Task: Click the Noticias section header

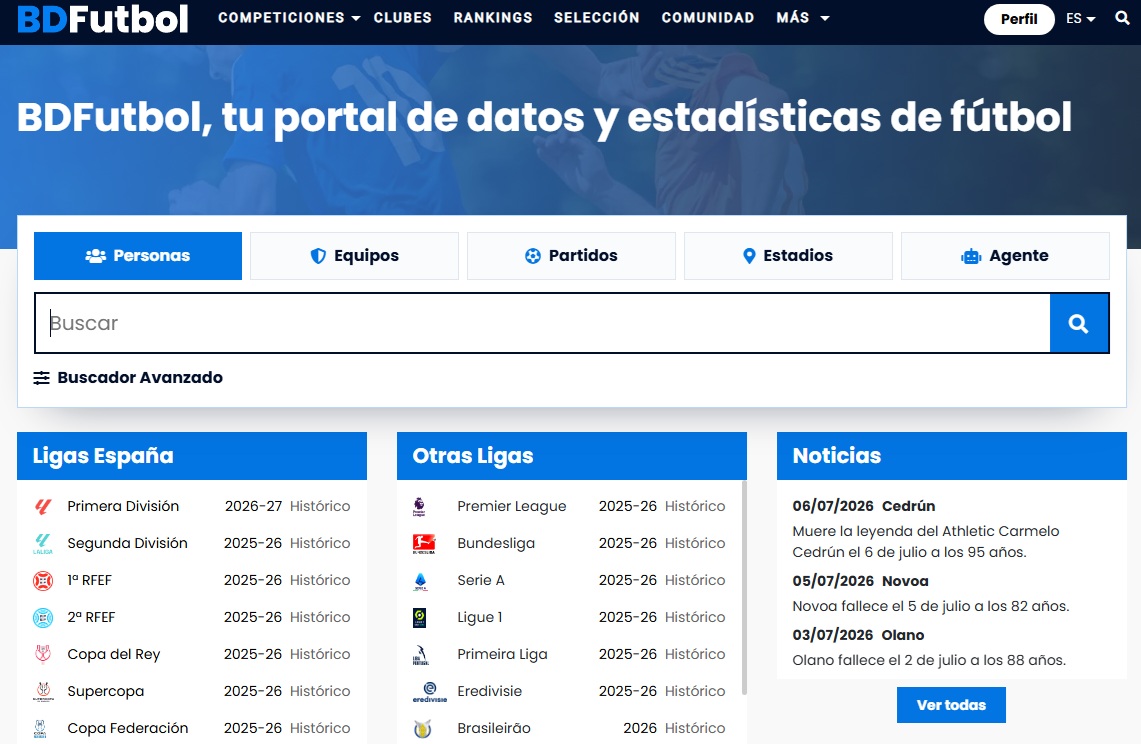Action: click(x=952, y=456)
